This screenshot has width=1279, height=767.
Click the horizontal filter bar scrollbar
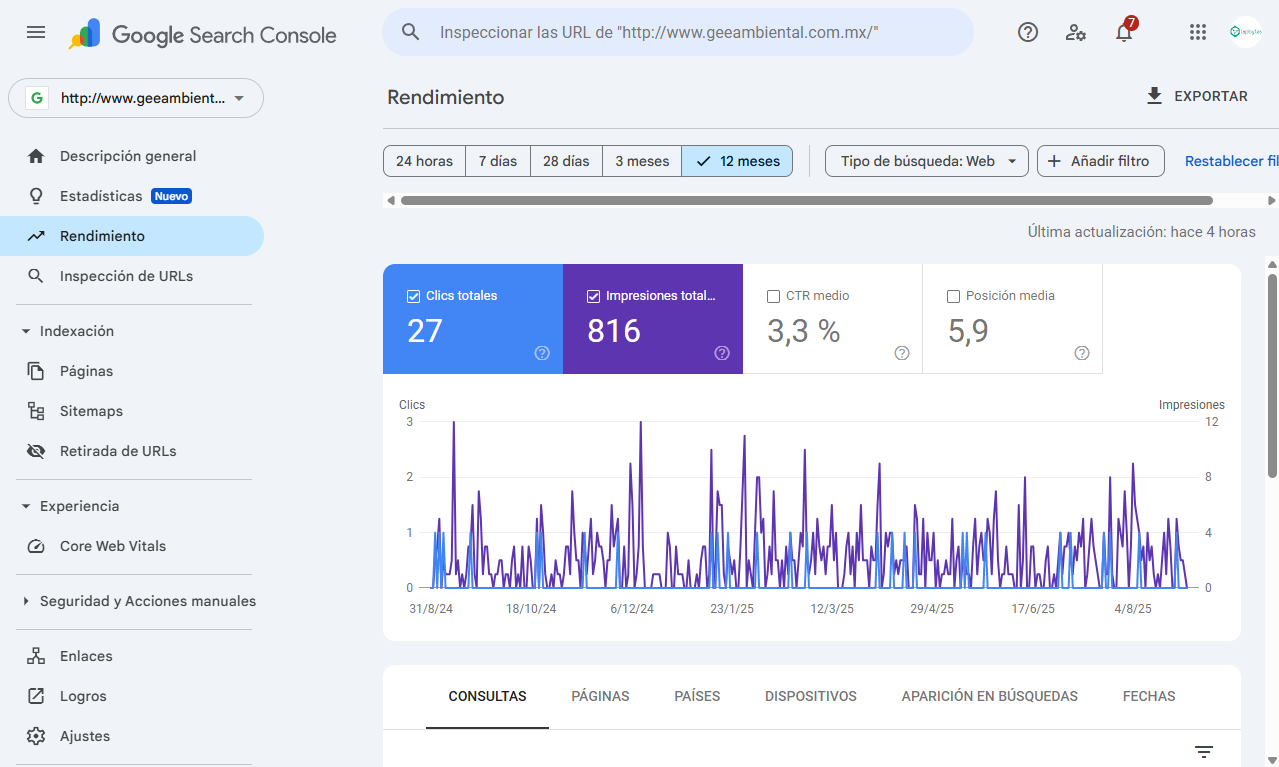[x=806, y=200]
